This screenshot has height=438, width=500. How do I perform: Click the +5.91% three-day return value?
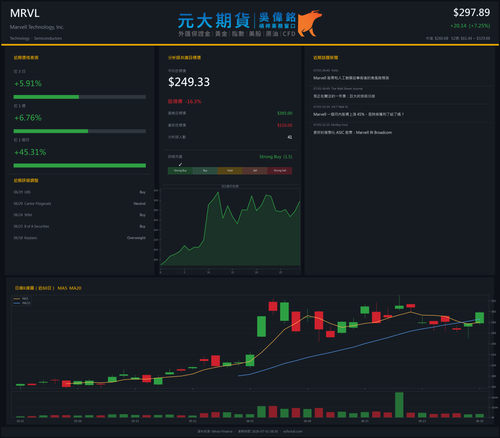pos(28,83)
